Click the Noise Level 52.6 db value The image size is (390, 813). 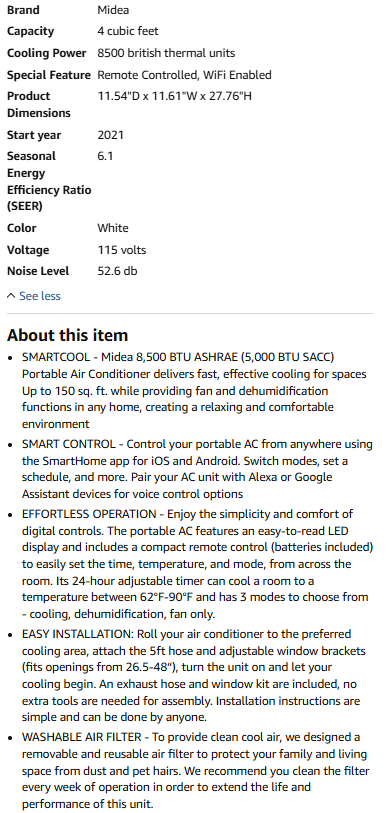coord(117,271)
